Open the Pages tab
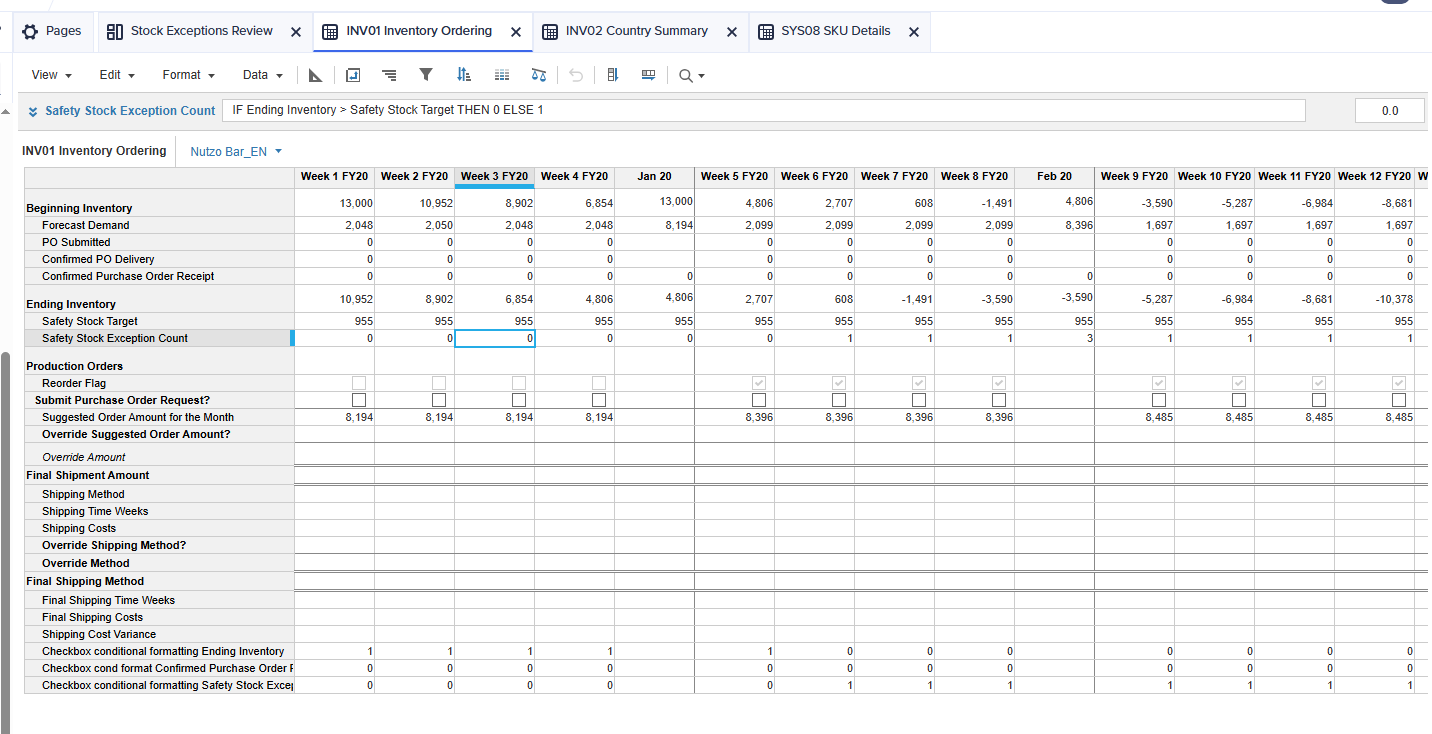Image resolution: width=1432 pixels, height=734 pixels. coord(52,32)
